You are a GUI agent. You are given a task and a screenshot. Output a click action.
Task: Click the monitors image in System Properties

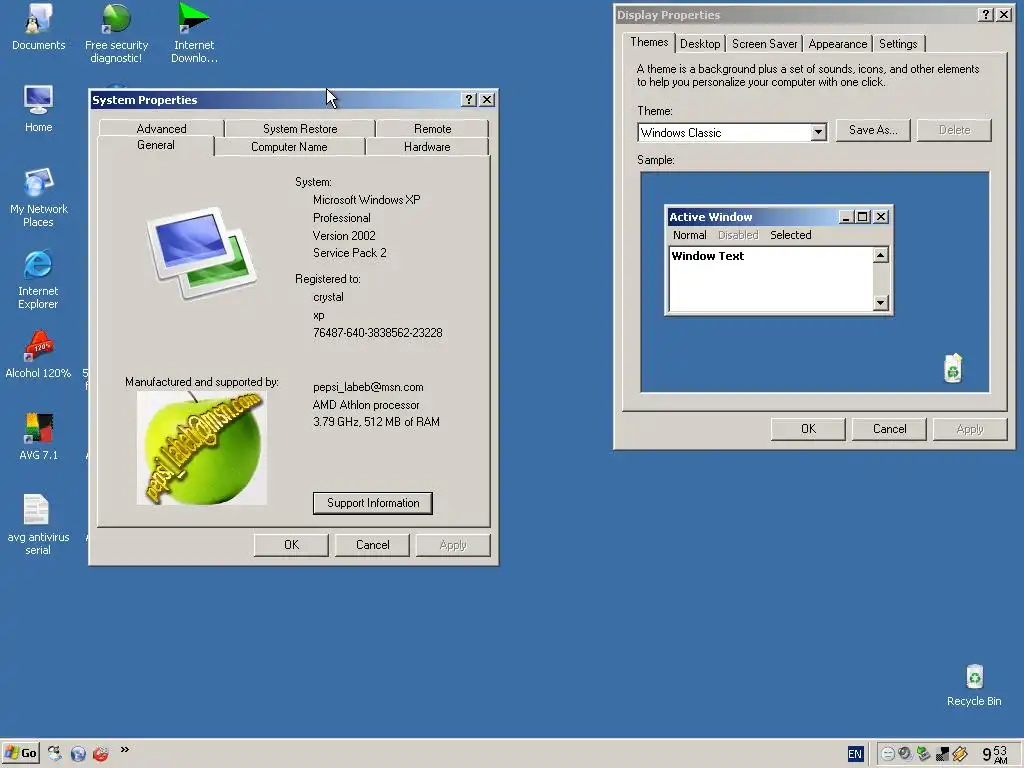click(202, 253)
